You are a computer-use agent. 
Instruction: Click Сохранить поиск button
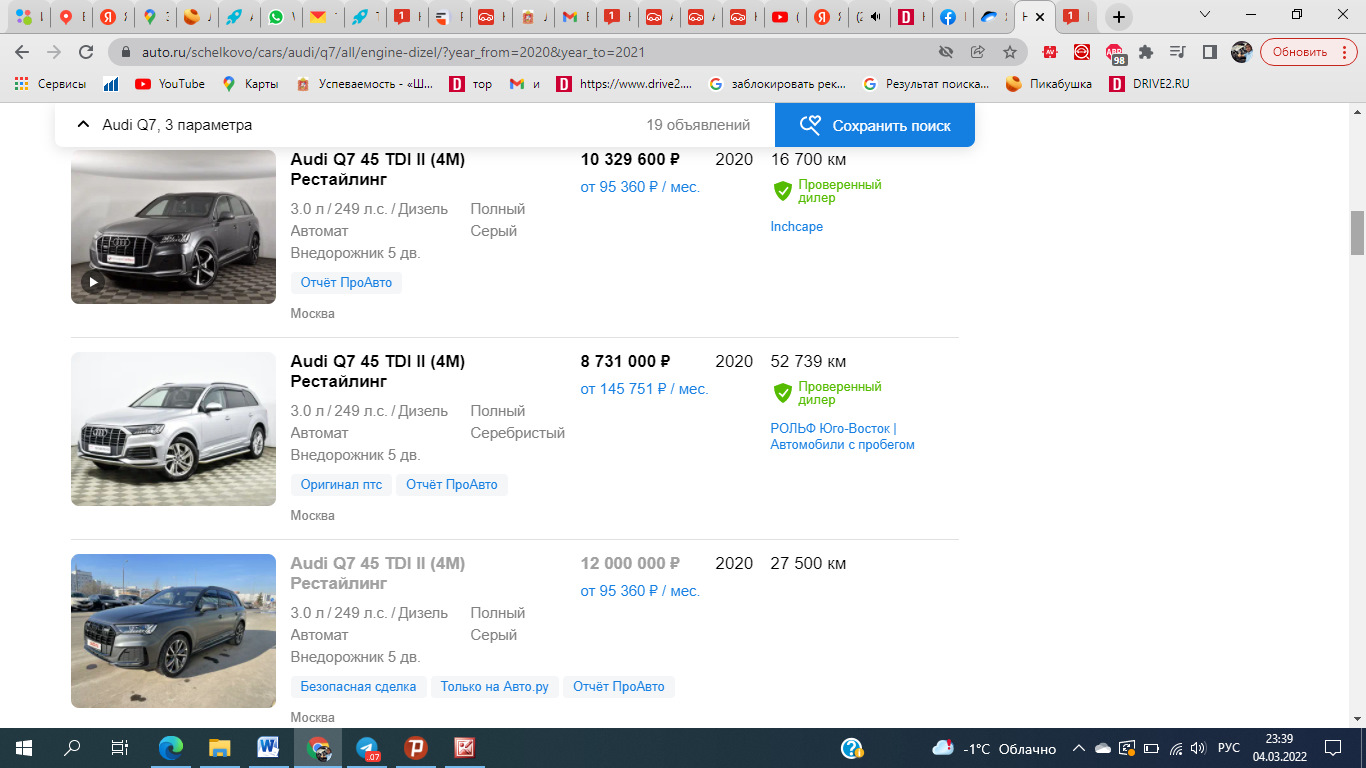[x=875, y=125]
